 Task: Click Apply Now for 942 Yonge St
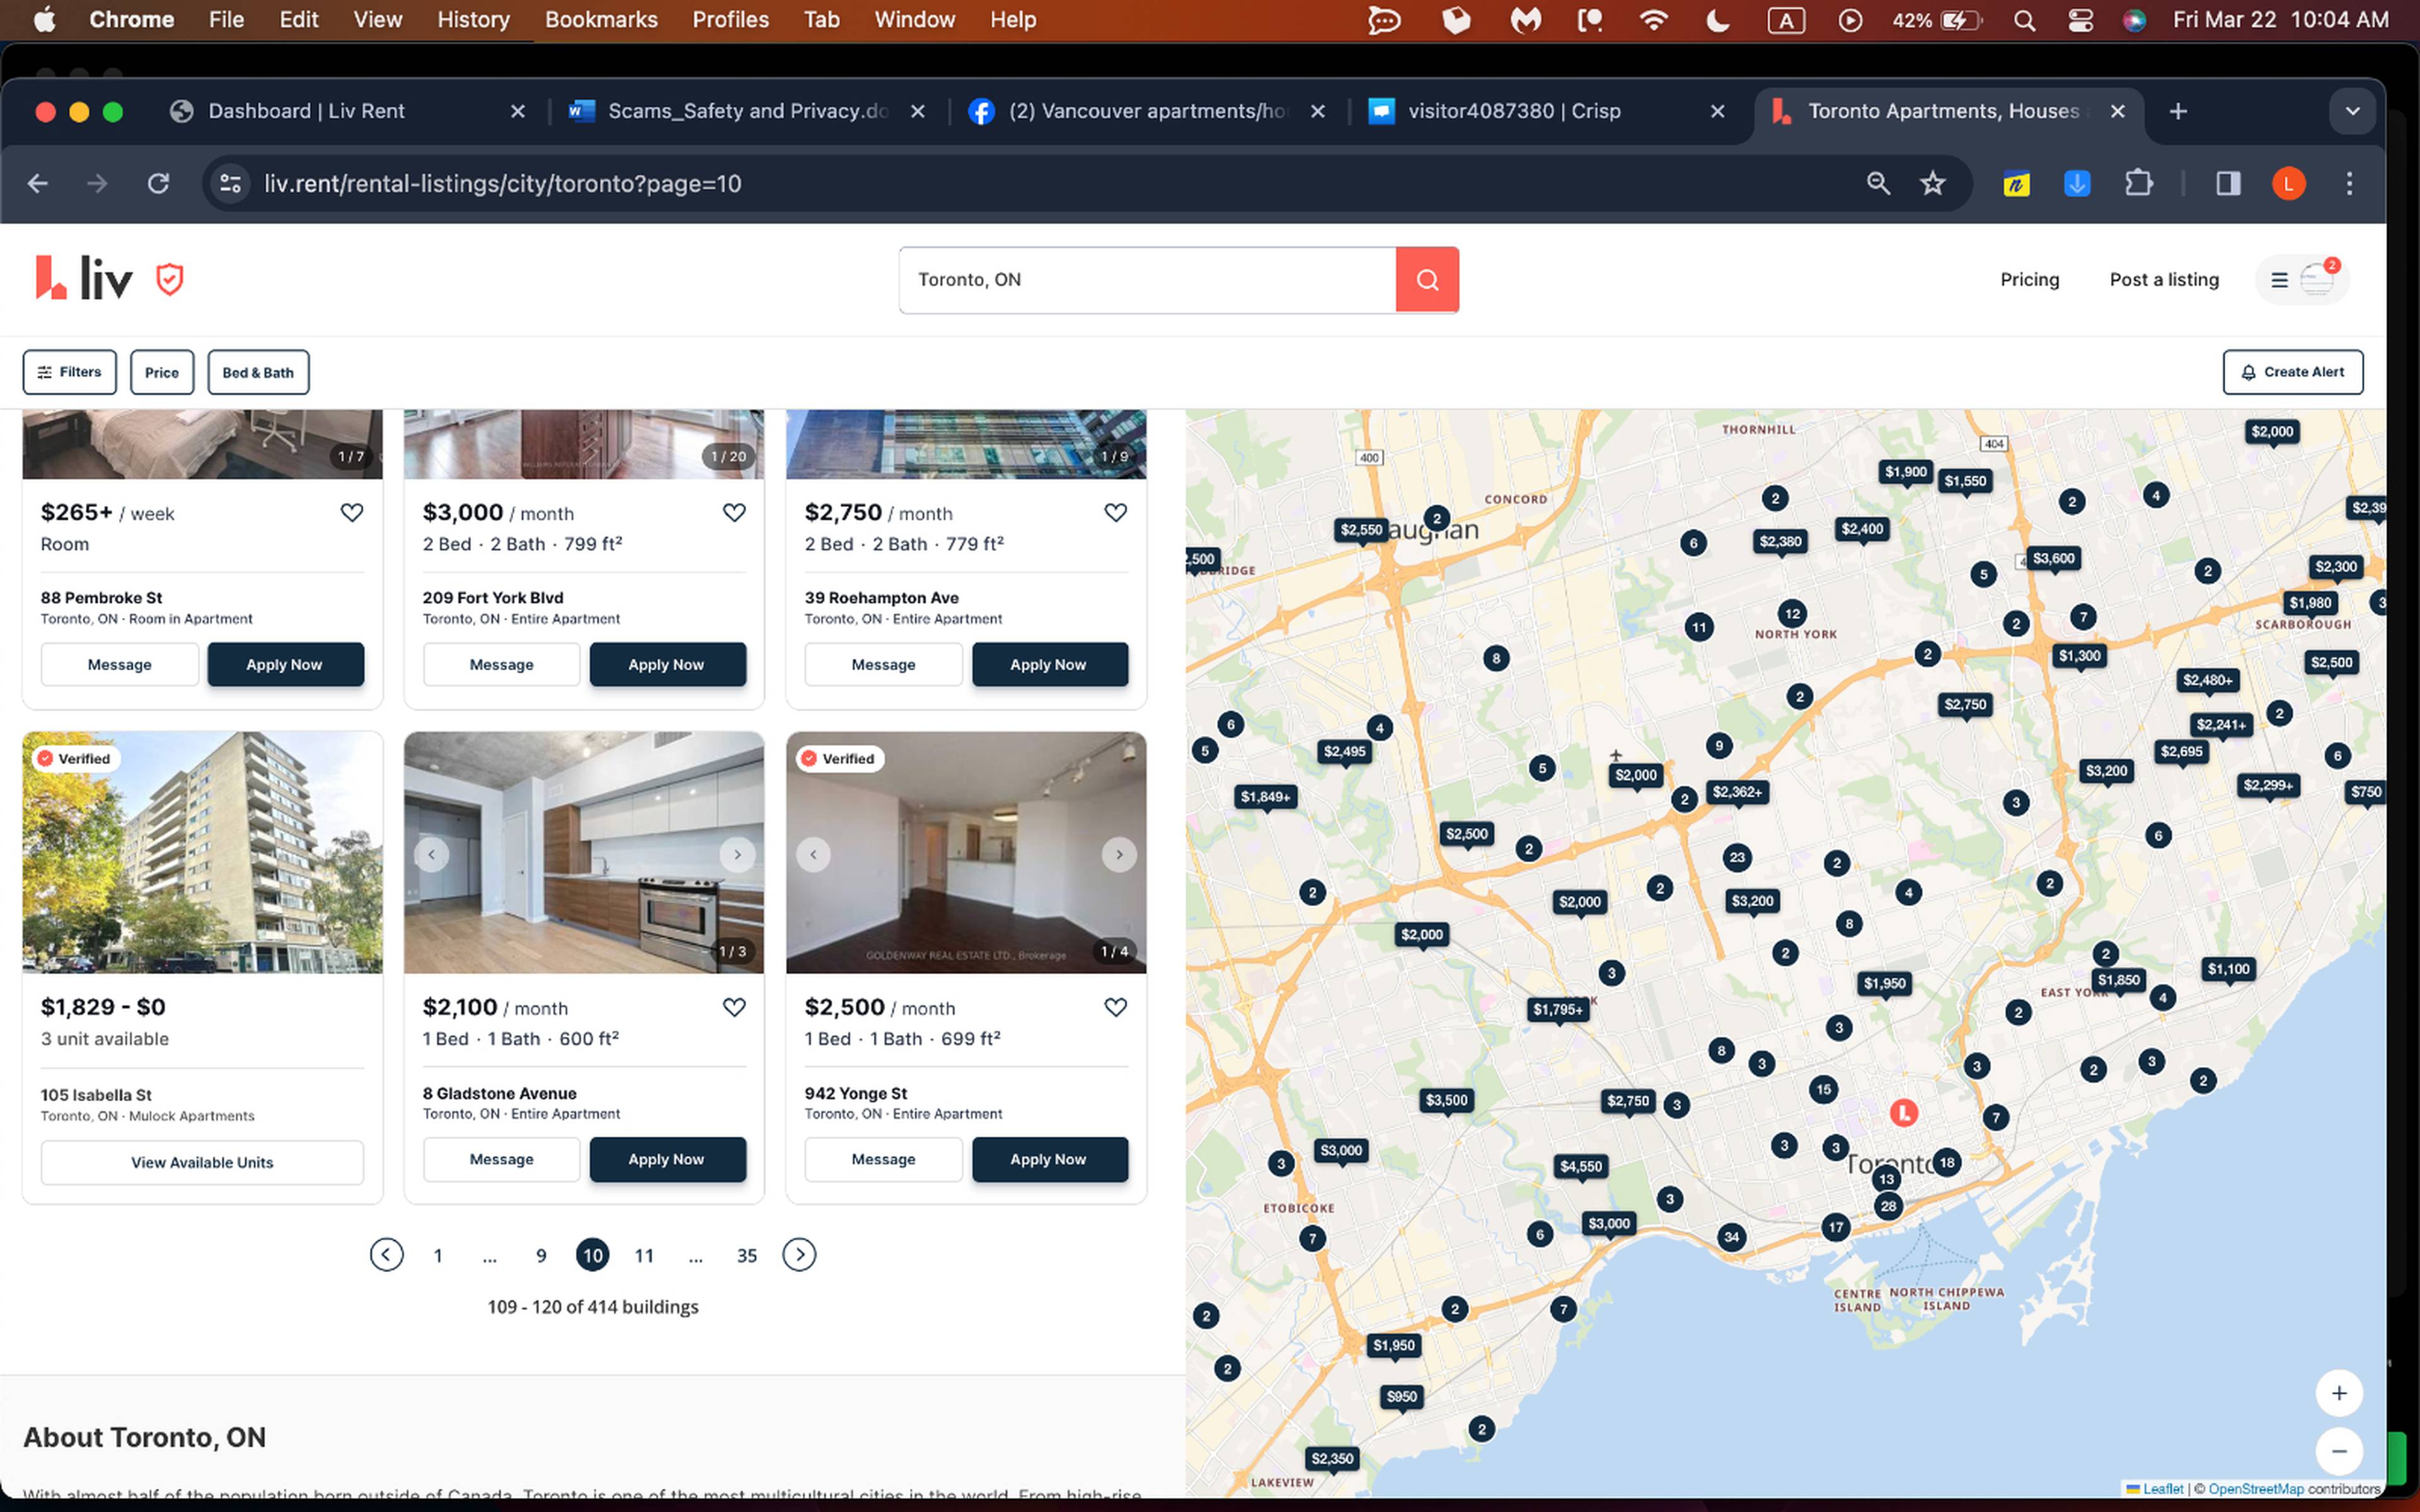pyautogui.click(x=1049, y=1159)
